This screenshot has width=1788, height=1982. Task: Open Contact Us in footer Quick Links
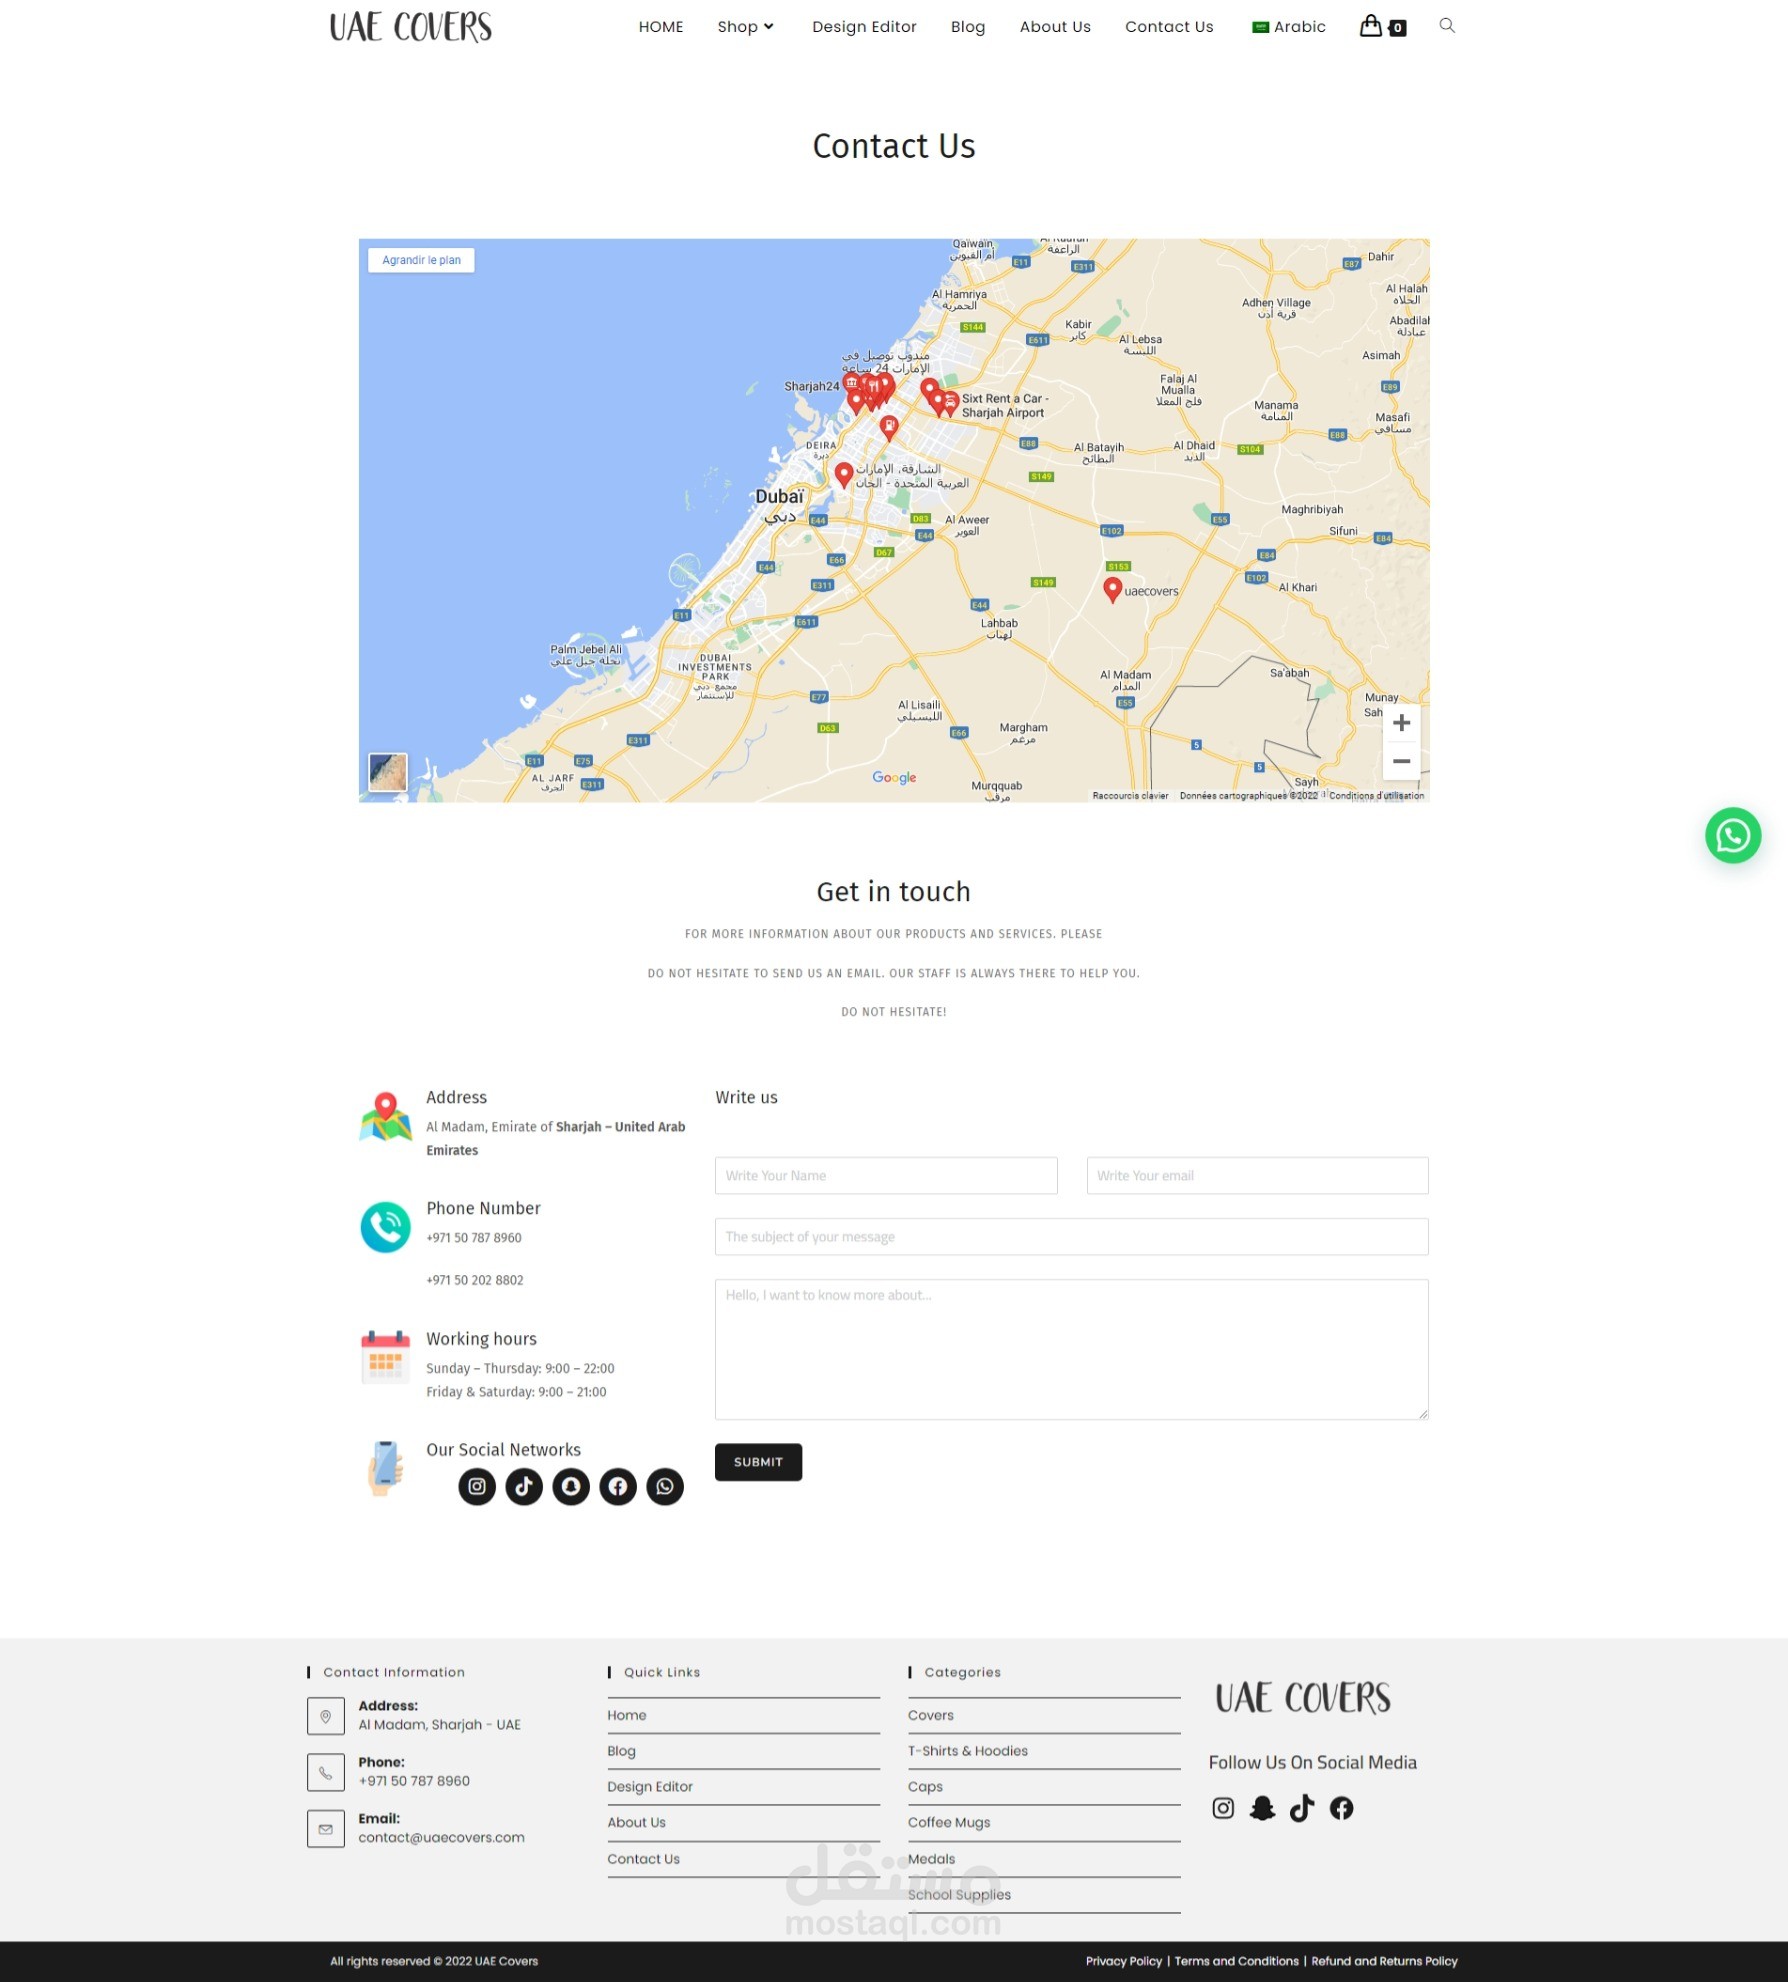coord(643,1859)
